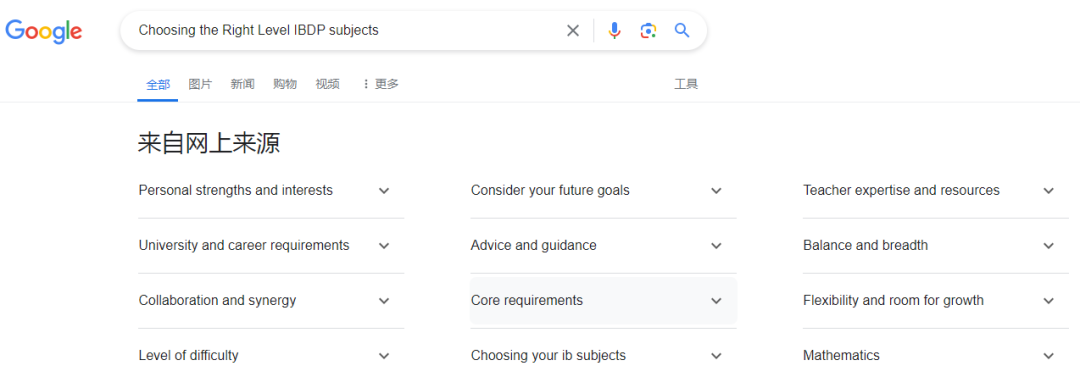Expand the Level of difficulty arrow
The width and height of the screenshot is (1080, 388).
[x=384, y=356]
